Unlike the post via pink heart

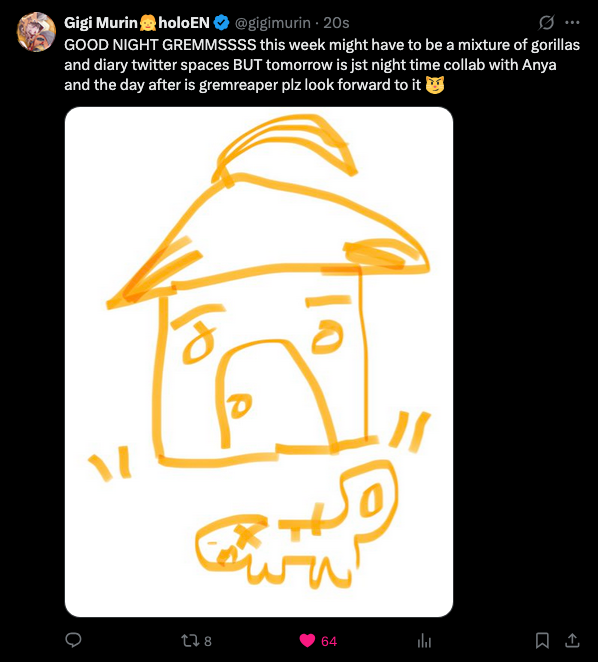click(x=307, y=641)
